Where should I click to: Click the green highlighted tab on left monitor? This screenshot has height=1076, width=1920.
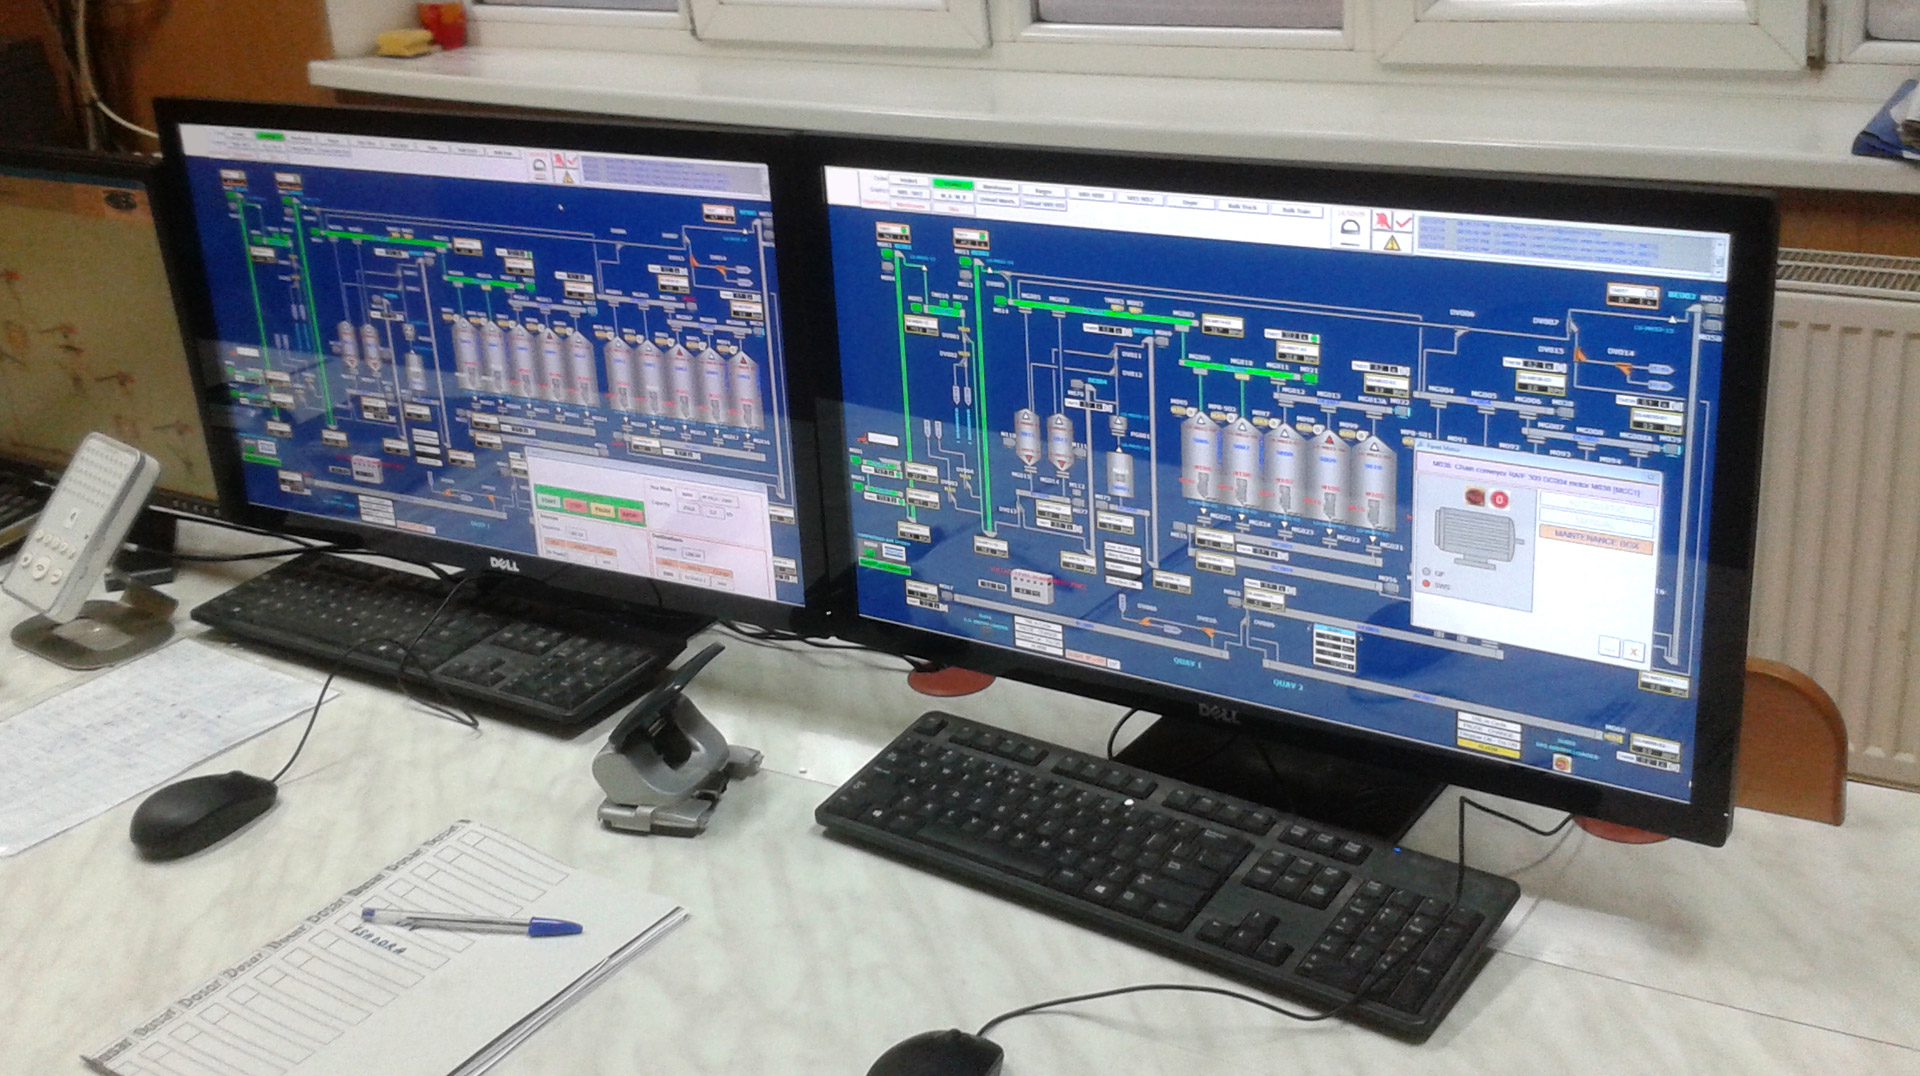(x=270, y=137)
